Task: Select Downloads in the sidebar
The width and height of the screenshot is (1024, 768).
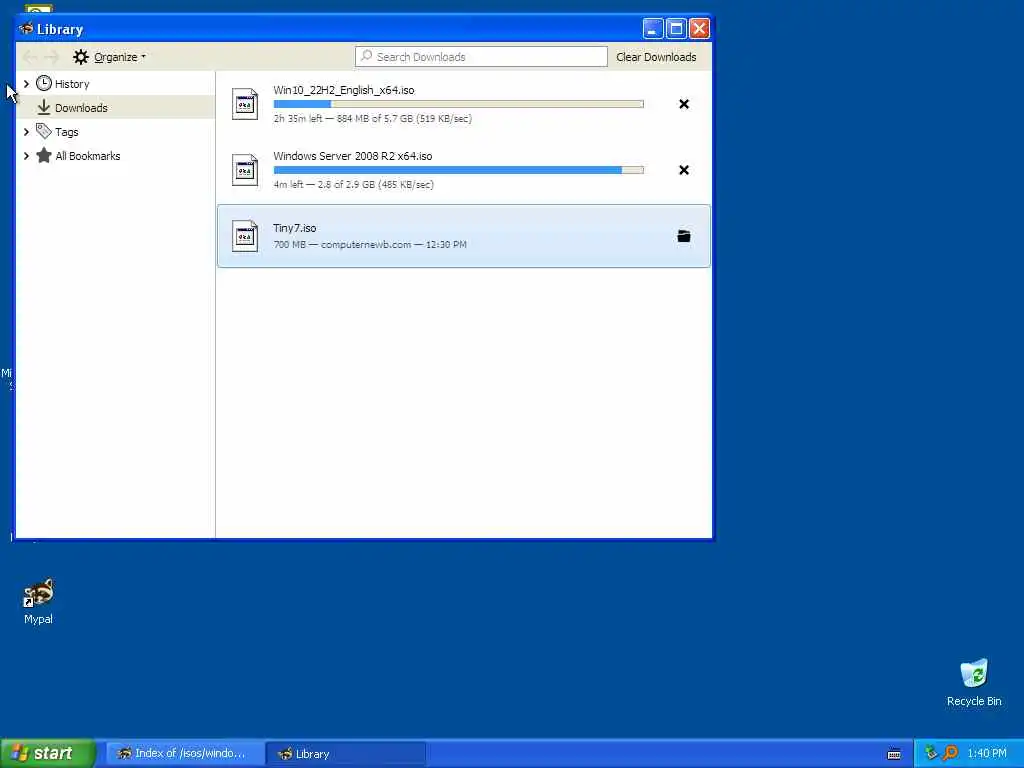Action: pyautogui.click(x=81, y=108)
